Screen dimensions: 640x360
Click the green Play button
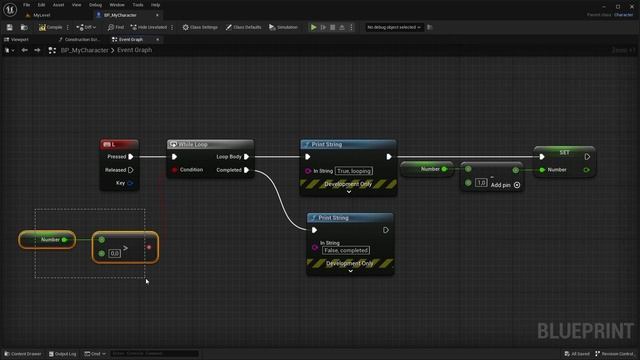pos(313,27)
